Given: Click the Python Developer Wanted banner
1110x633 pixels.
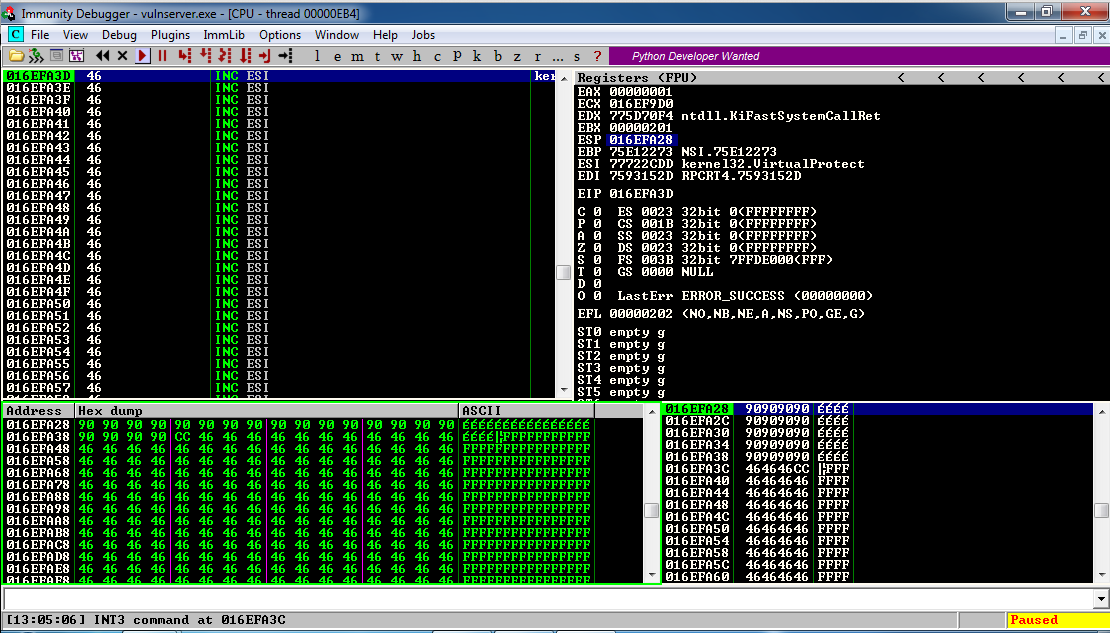Looking at the screenshot, I should tap(696, 56).
